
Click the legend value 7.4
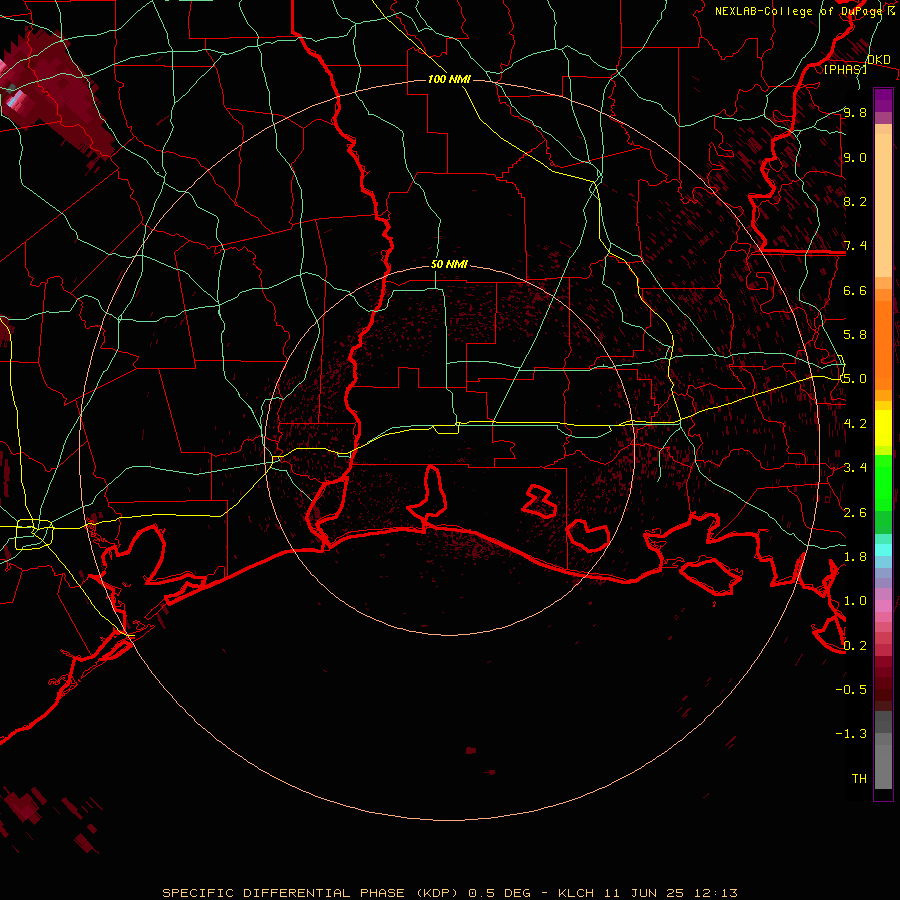[855, 246]
